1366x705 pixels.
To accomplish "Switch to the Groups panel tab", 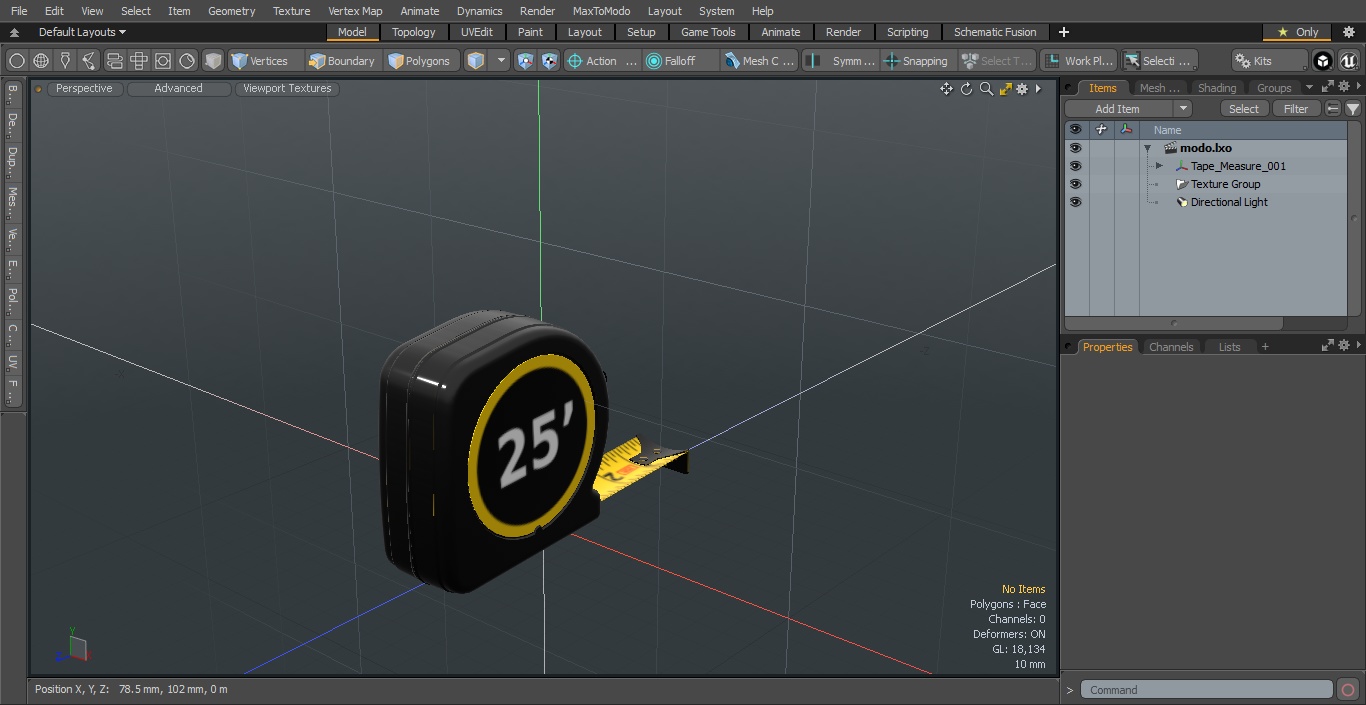I will point(1274,88).
